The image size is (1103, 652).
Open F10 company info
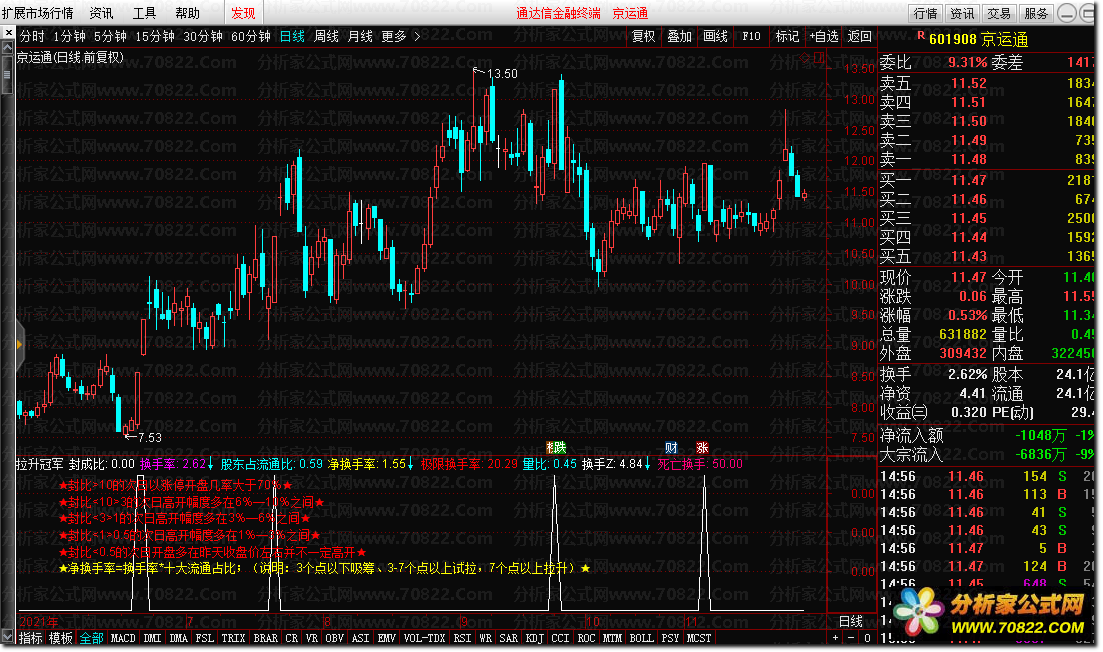pos(751,36)
